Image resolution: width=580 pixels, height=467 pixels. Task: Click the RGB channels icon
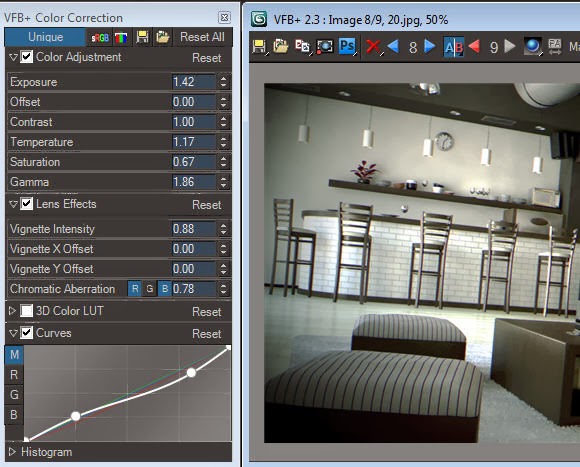[x=121, y=37]
